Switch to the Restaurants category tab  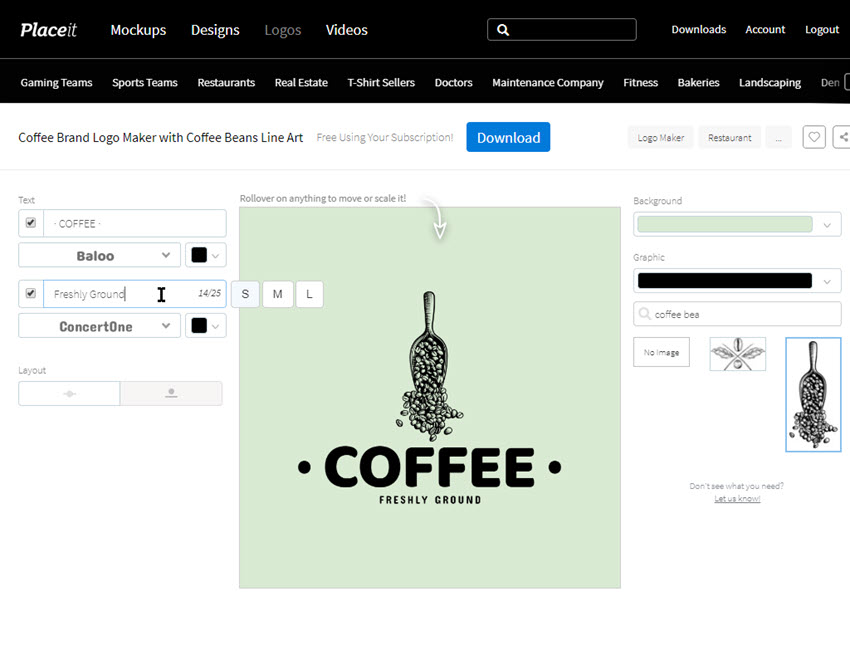[x=226, y=82]
